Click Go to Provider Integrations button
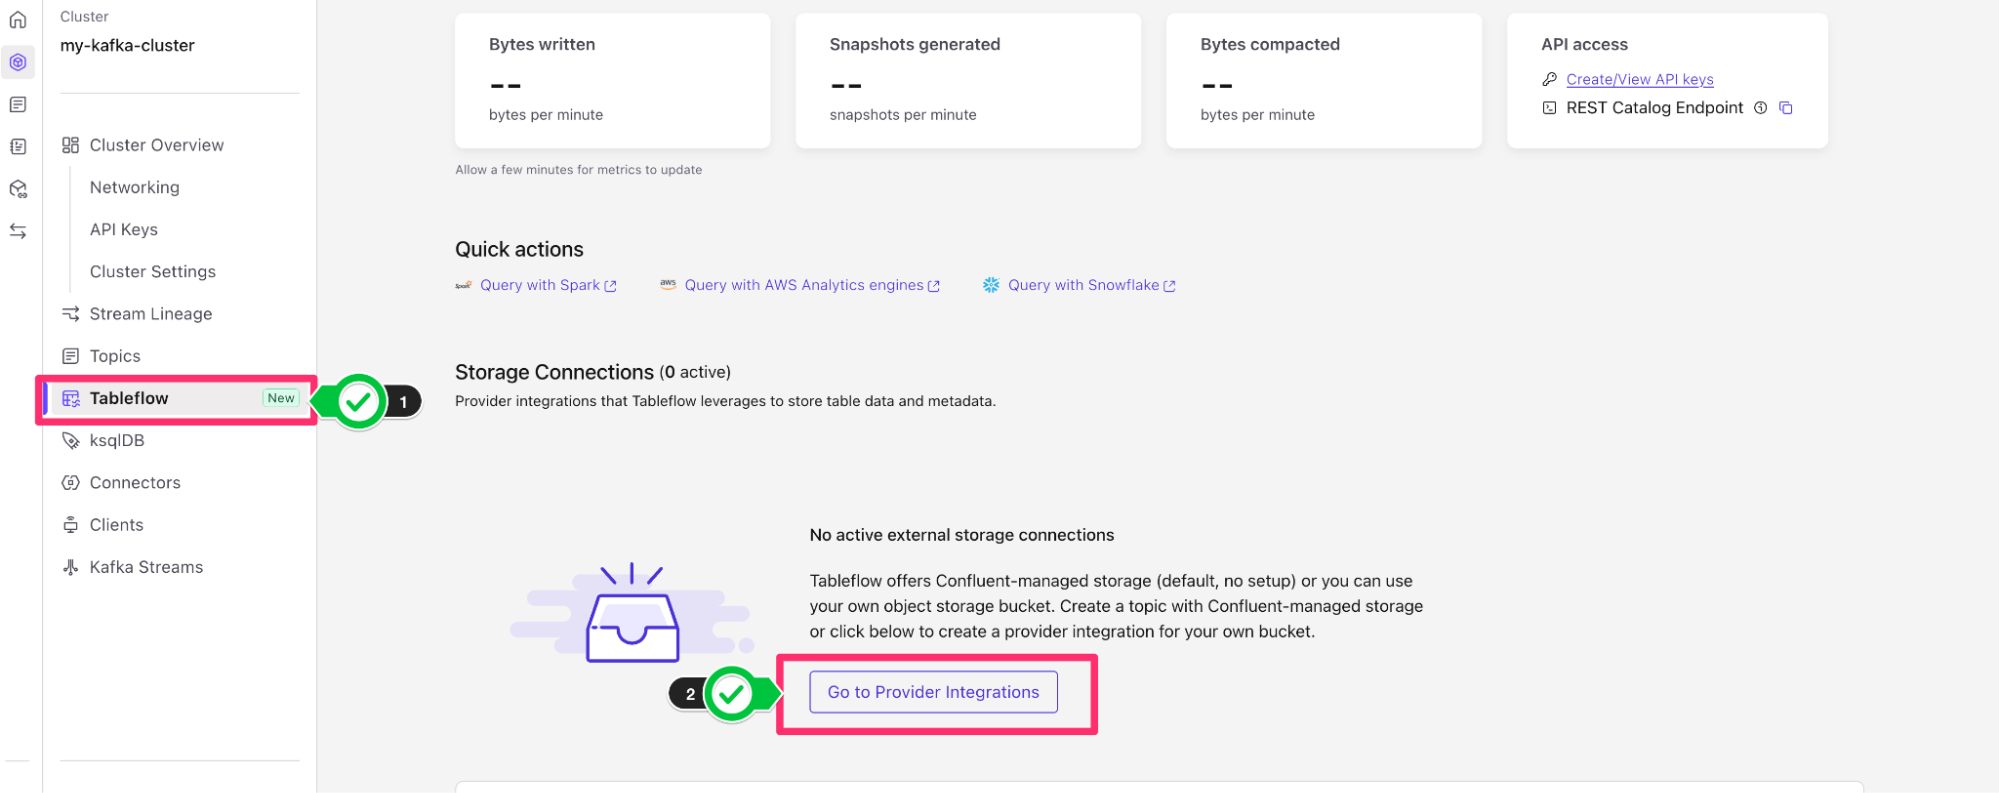 coord(933,692)
